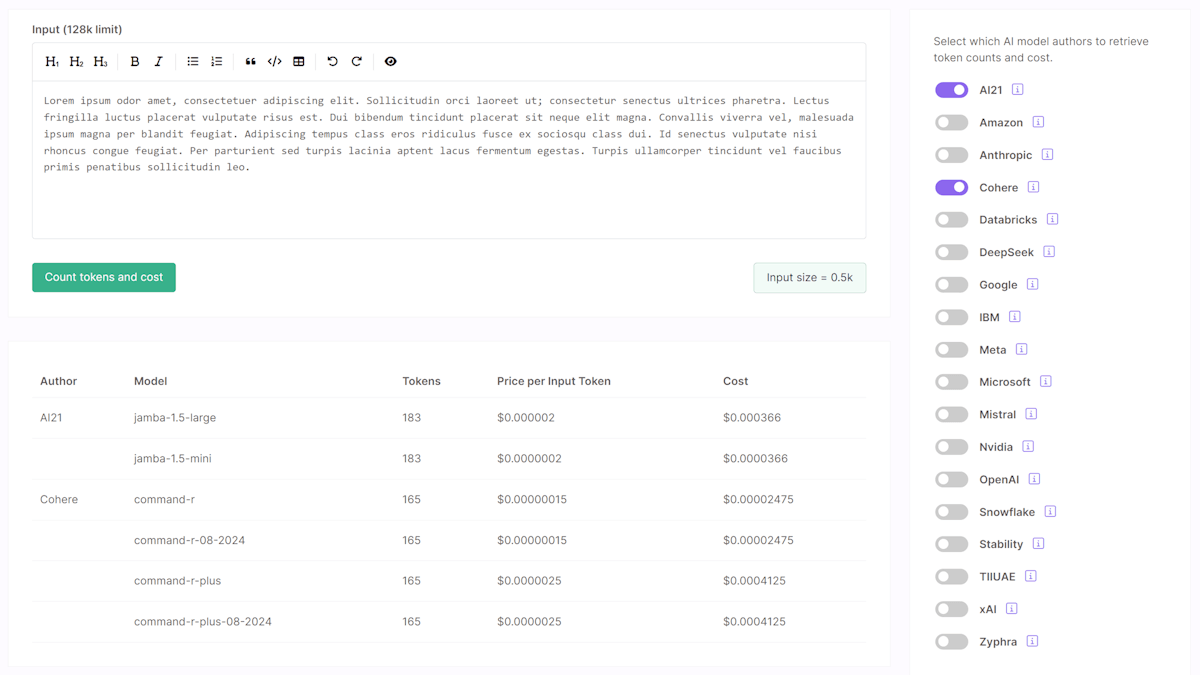Image resolution: width=1200 pixels, height=675 pixels.
Task: Click inside the Lorem ipsum text editor
Action: coord(449,160)
